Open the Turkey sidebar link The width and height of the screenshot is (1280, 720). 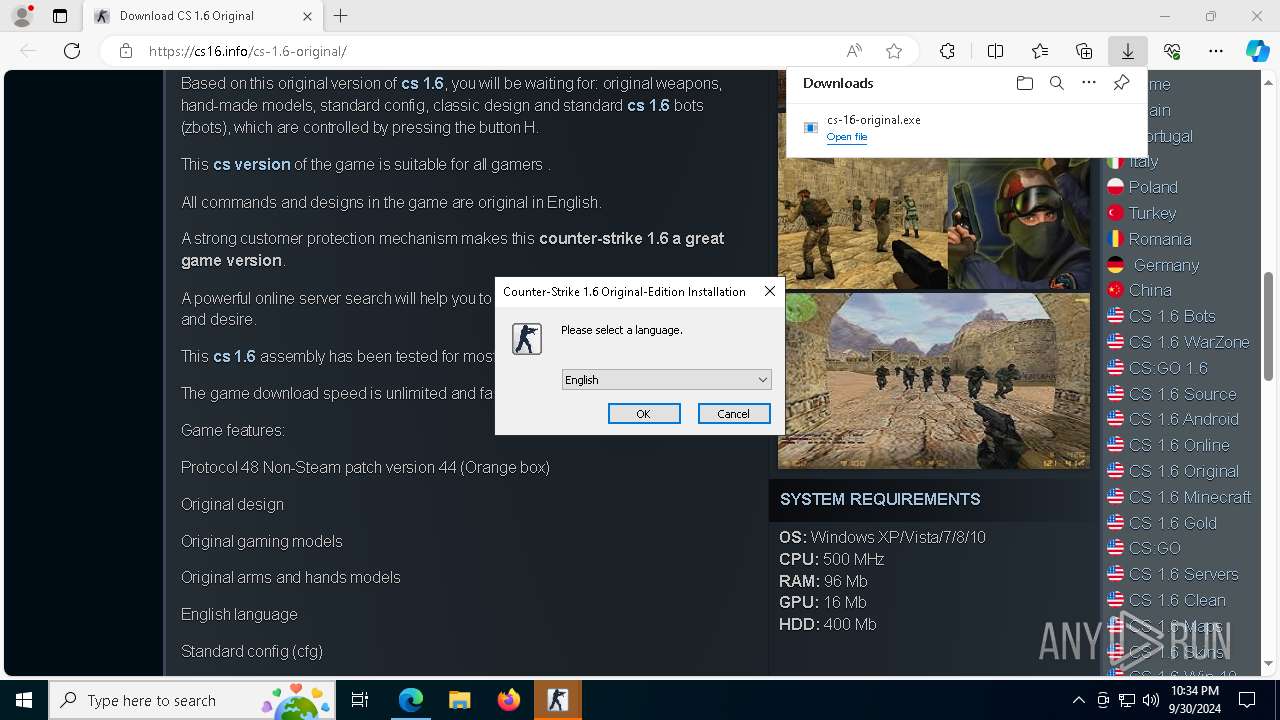coord(1152,213)
